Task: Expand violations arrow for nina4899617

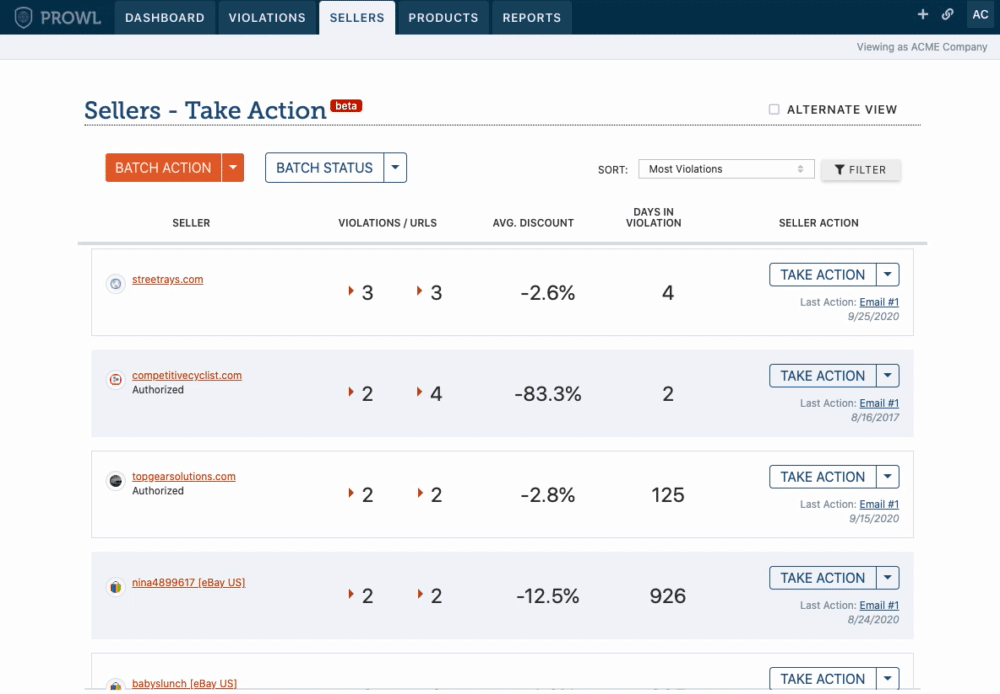Action: [x=351, y=594]
